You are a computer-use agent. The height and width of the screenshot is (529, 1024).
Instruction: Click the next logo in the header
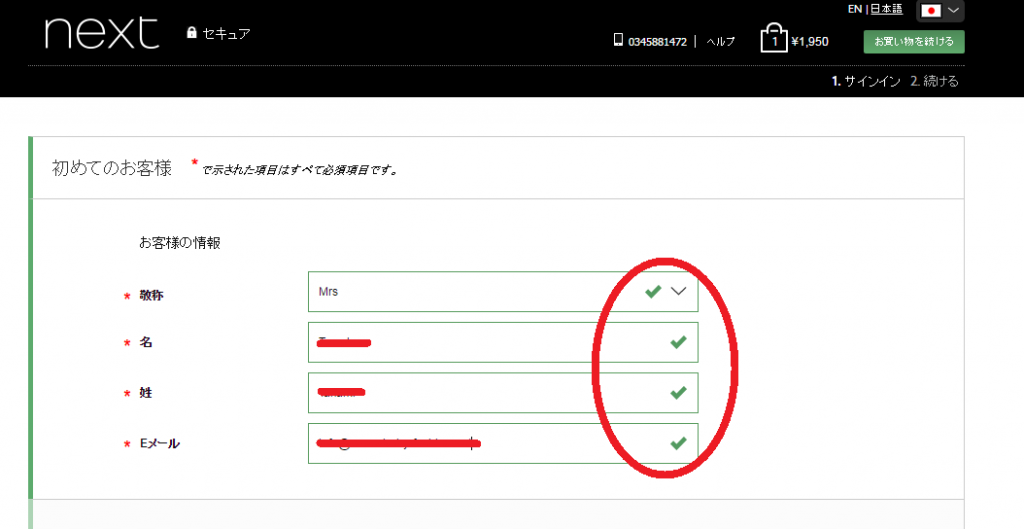[102, 33]
